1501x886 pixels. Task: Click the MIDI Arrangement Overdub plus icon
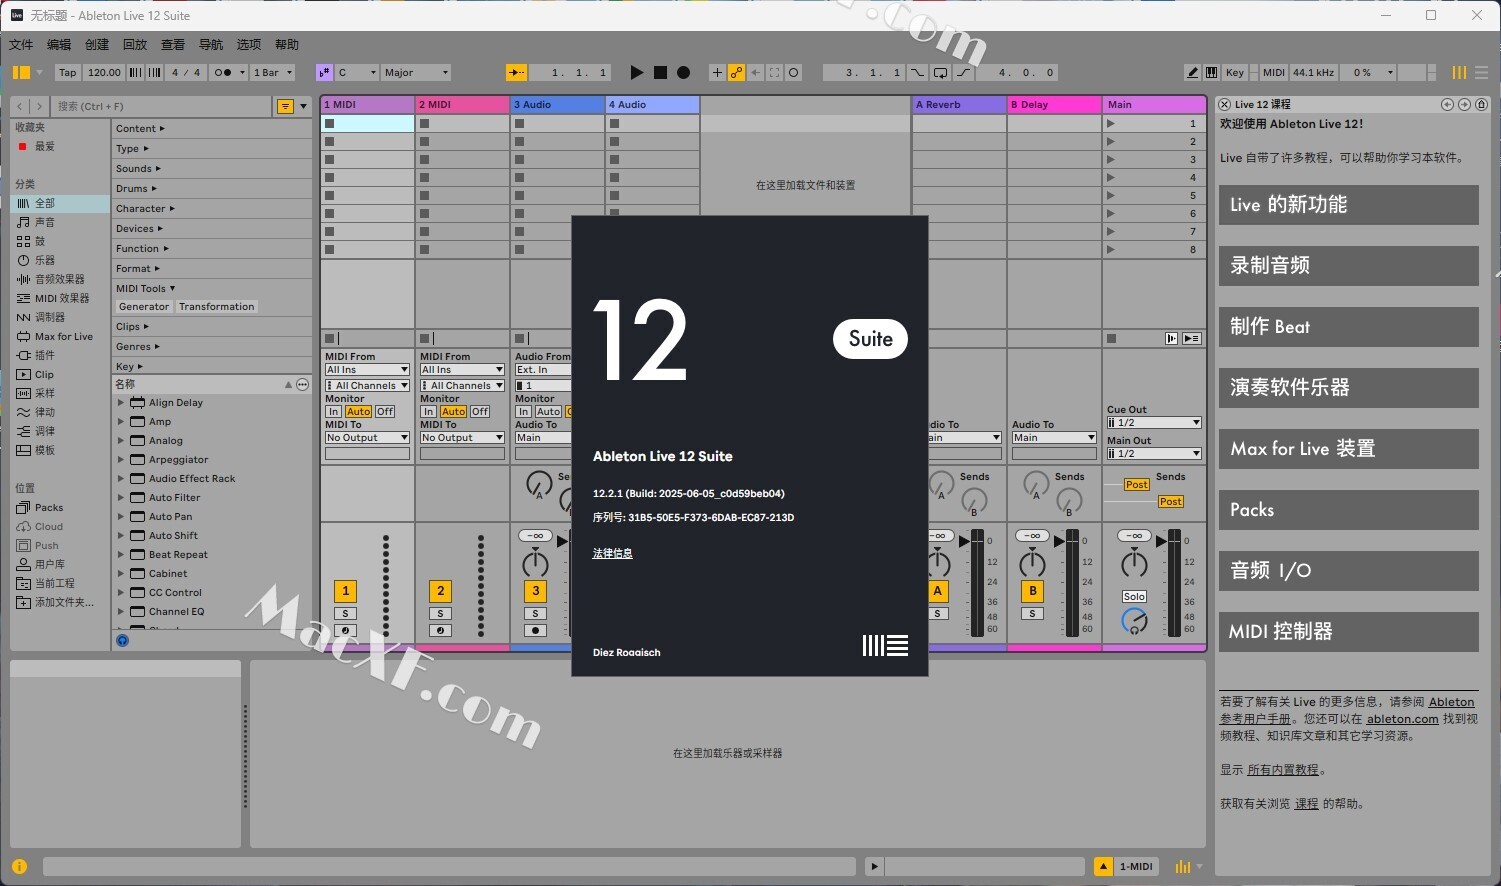pos(717,72)
